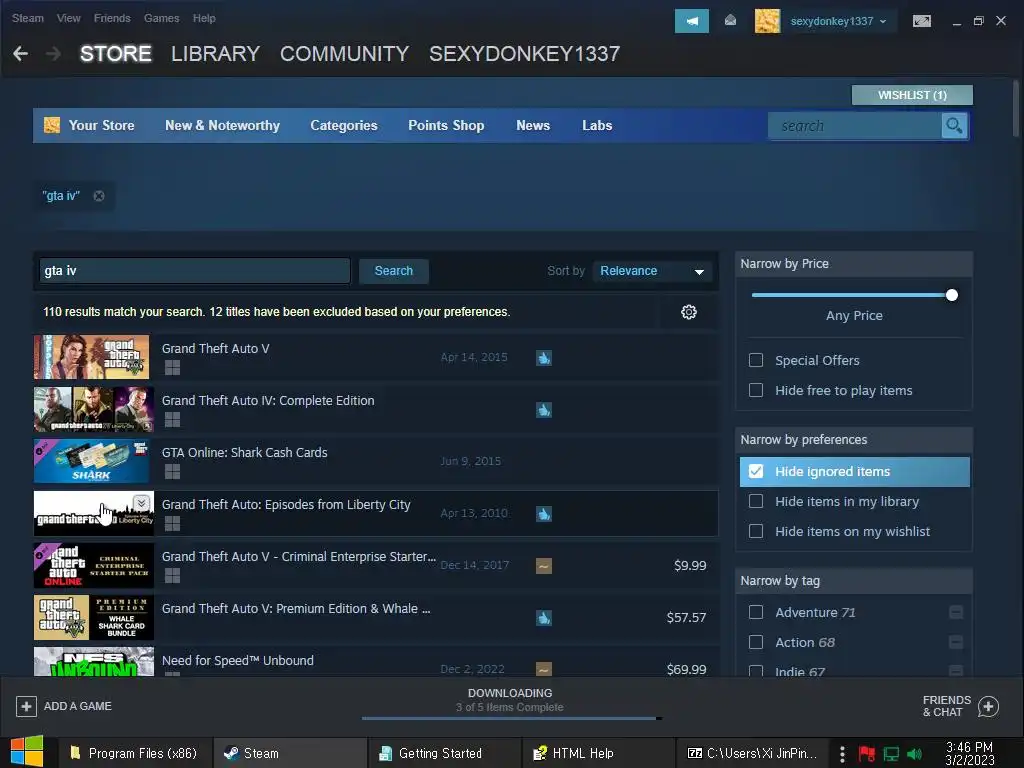Adjust the Any Price slider handle
This screenshot has width=1024, height=768.
952,295
